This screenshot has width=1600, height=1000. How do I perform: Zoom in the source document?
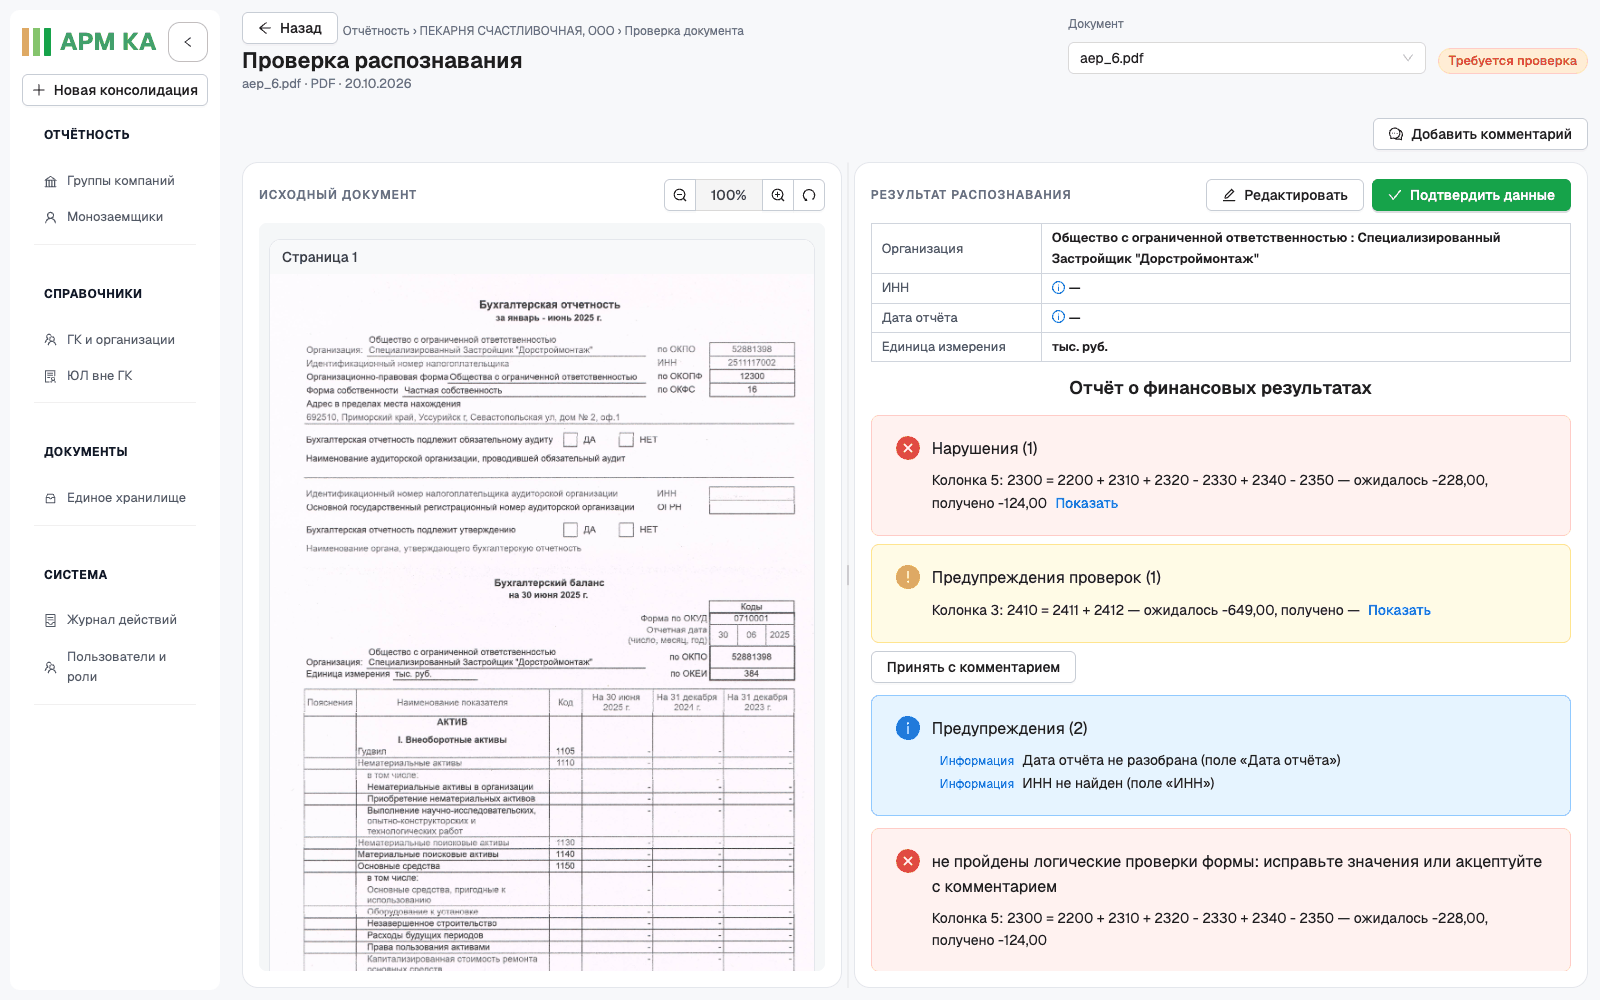(778, 195)
